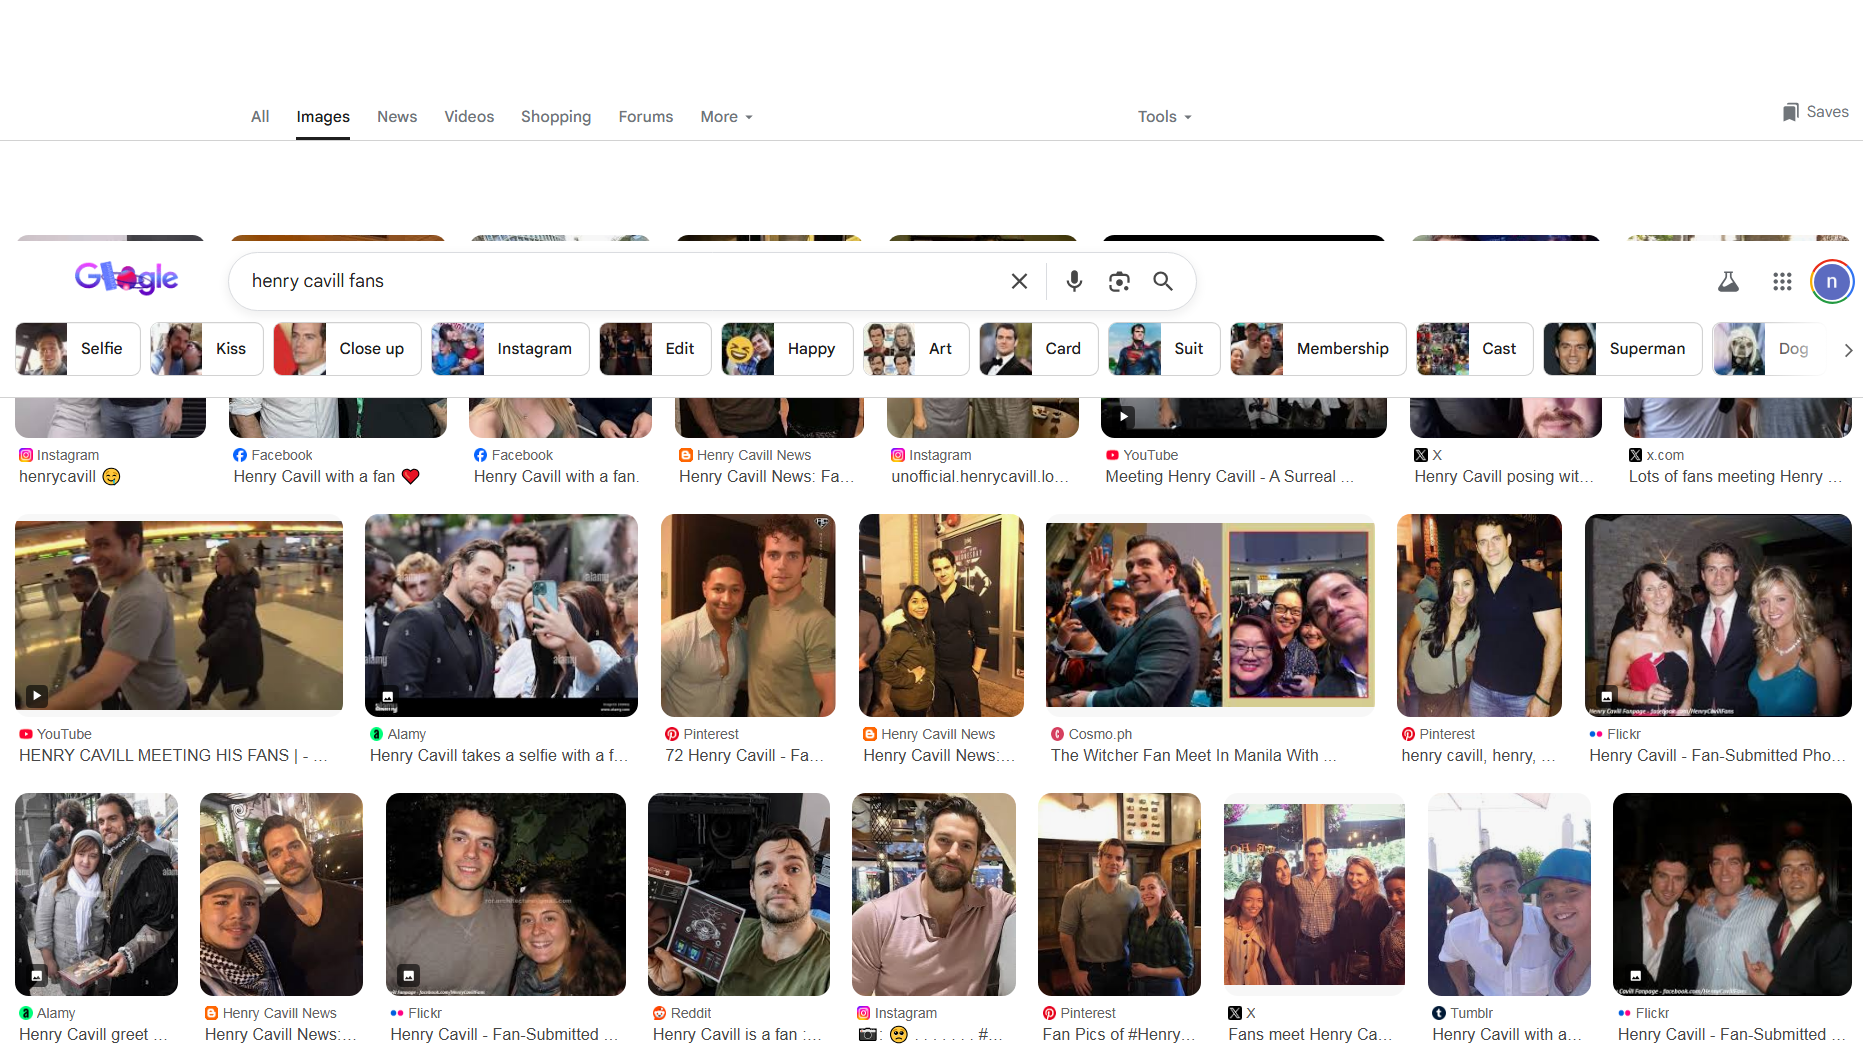Click into the henry cavill fans search field
This screenshot has width=1863, height=1052.
[x=620, y=281]
